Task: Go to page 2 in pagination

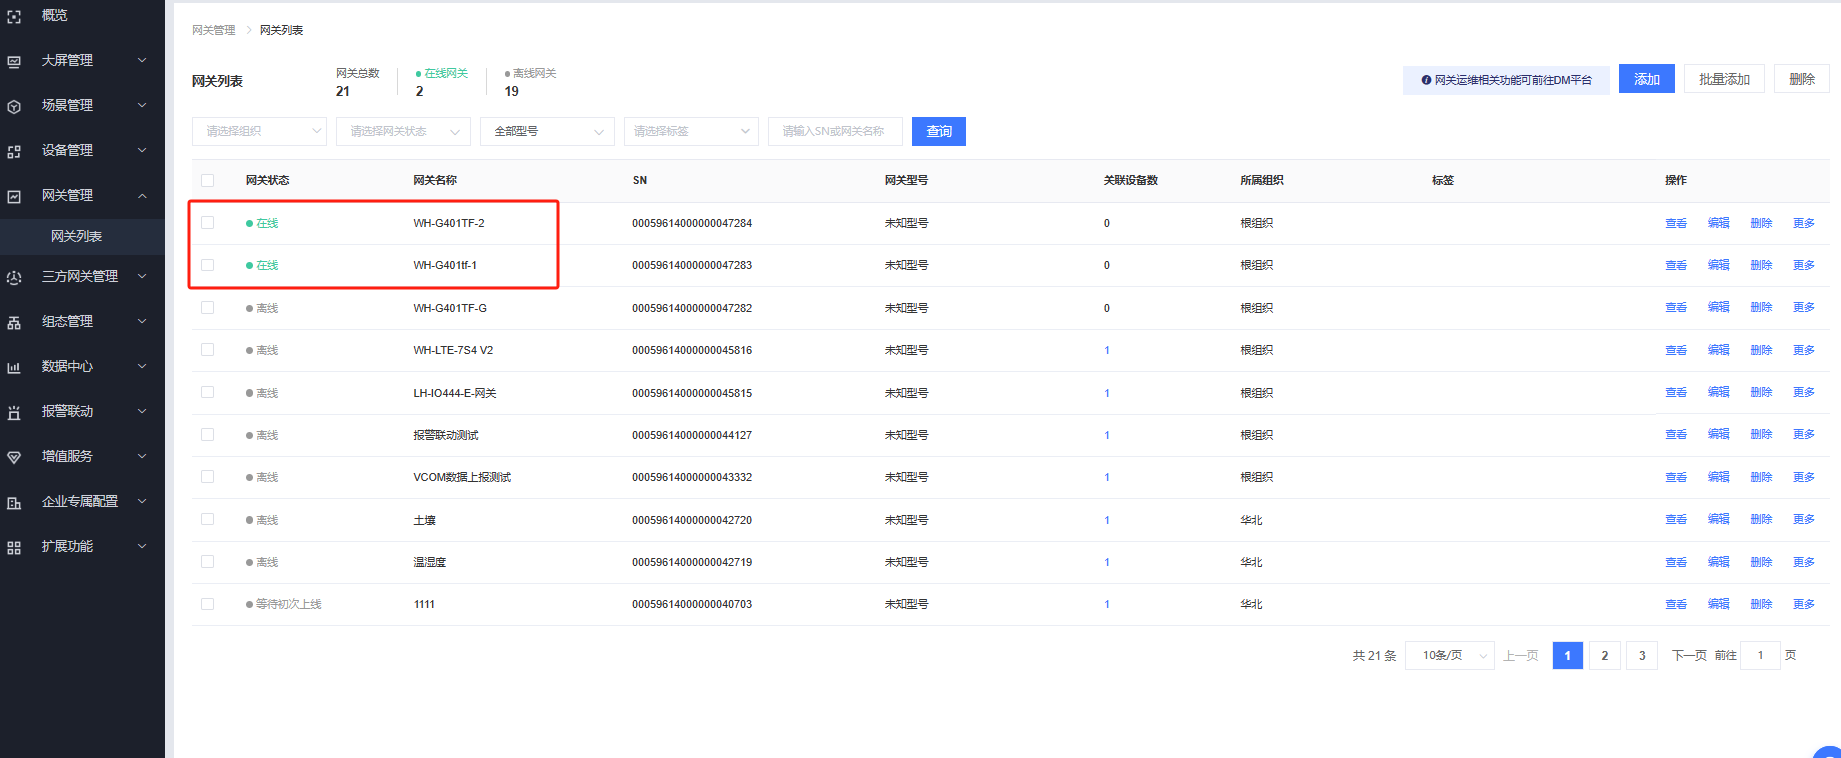Action: tap(1605, 656)
